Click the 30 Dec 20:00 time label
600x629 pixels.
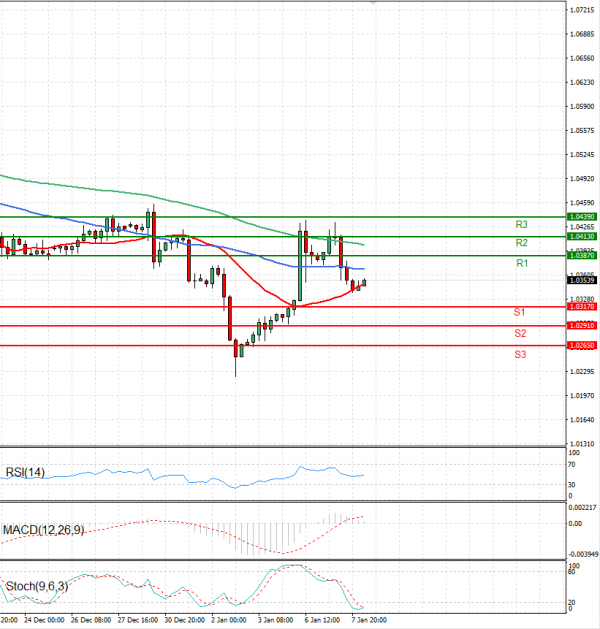click(184, 620)
